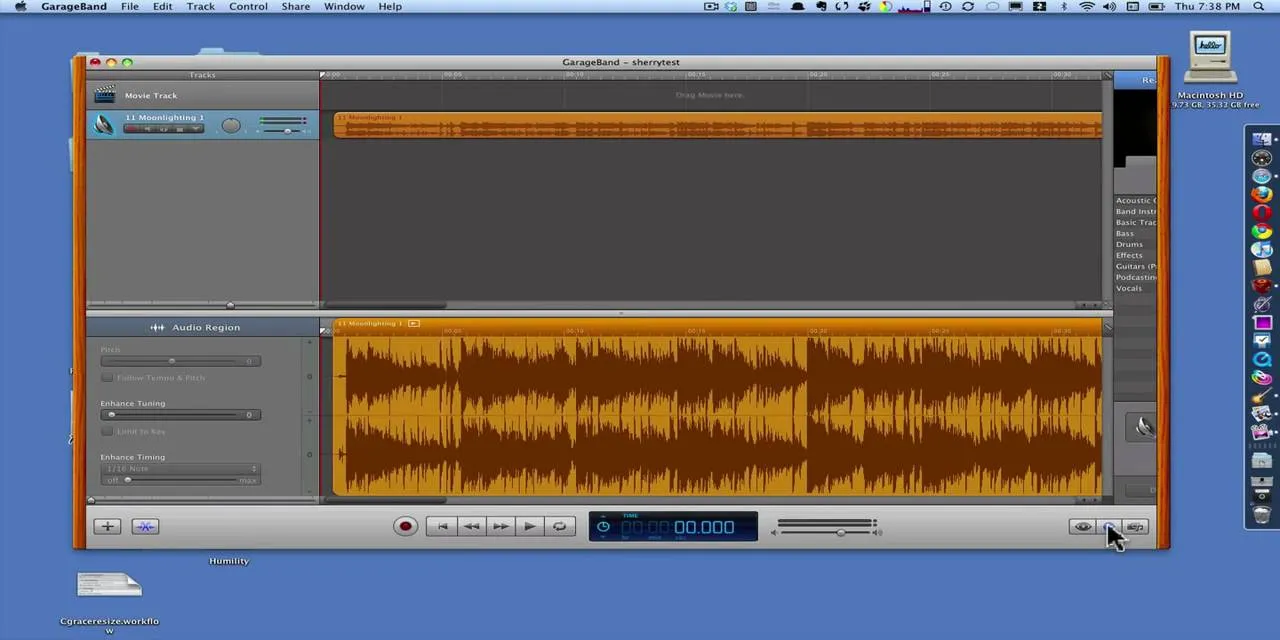Select the Basic Track category
Image resolution: width=1280 pixels, height=640 pixels.
(x=1135, y=222)
